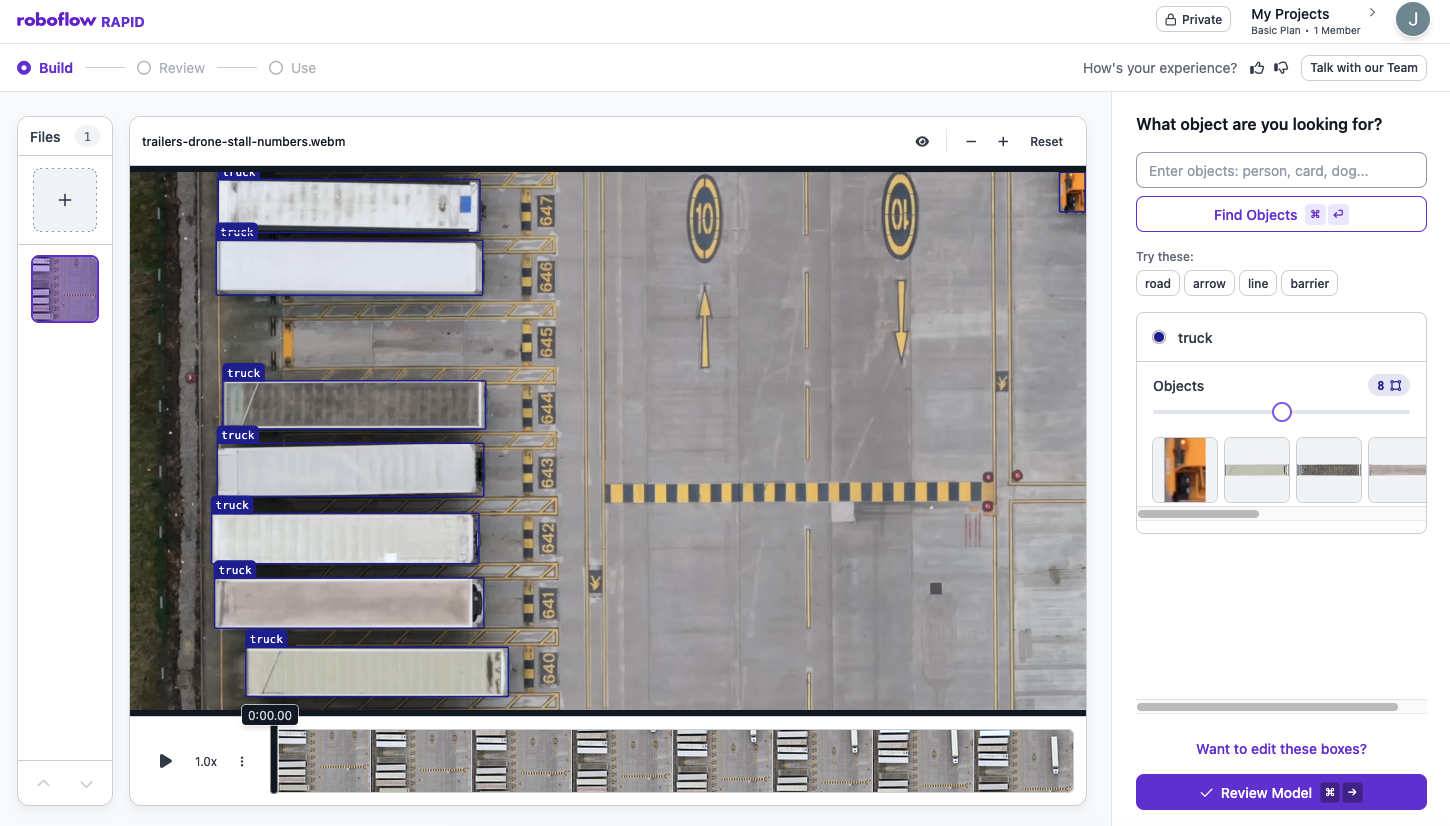Zoom out with the minus icon
Screen dimensions: 1450x826
click(970, 142)
